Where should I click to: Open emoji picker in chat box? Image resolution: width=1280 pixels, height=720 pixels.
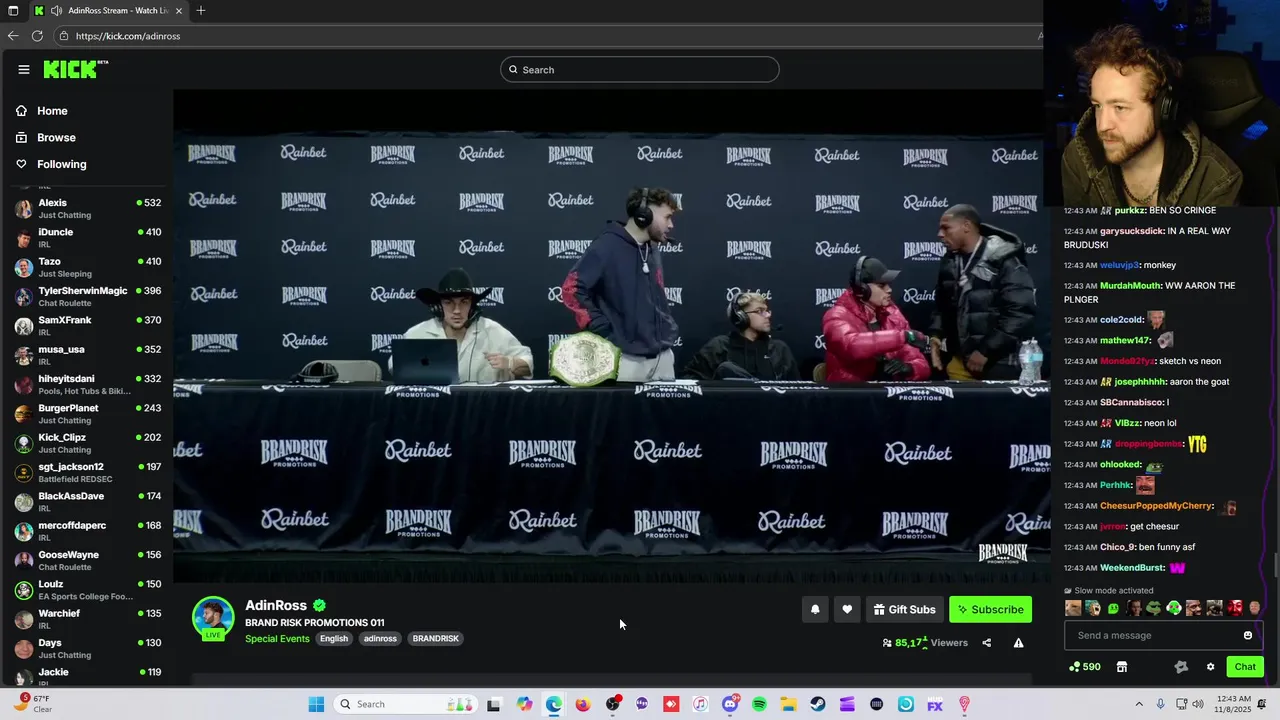pos(1248,635)
